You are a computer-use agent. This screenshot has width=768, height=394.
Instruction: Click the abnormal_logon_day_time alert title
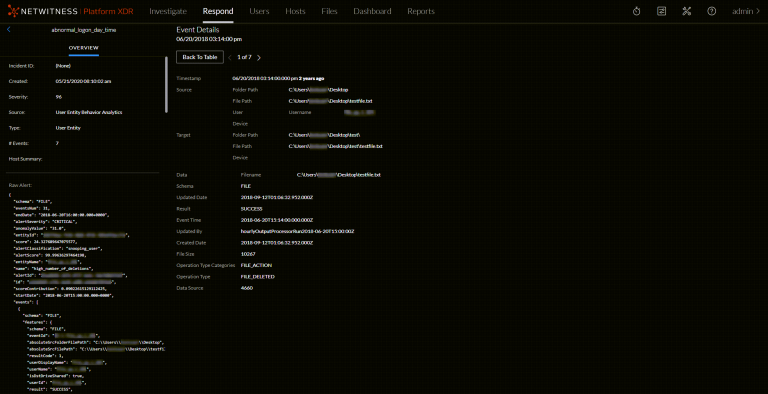pyautogui.click(x=84, y=30)
